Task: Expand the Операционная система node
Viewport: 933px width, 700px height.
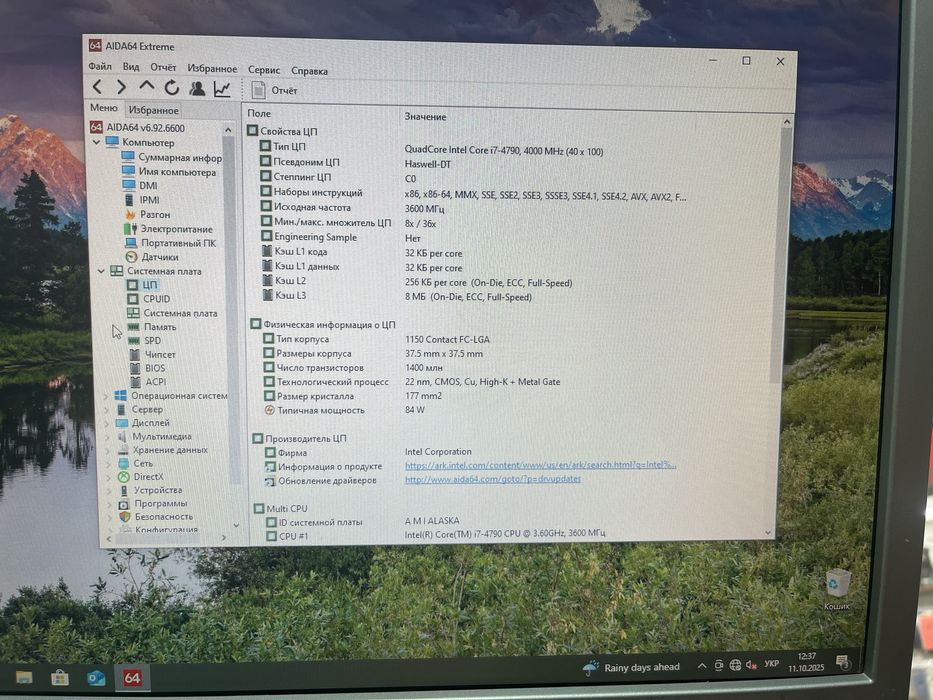Action: (107, 396)
